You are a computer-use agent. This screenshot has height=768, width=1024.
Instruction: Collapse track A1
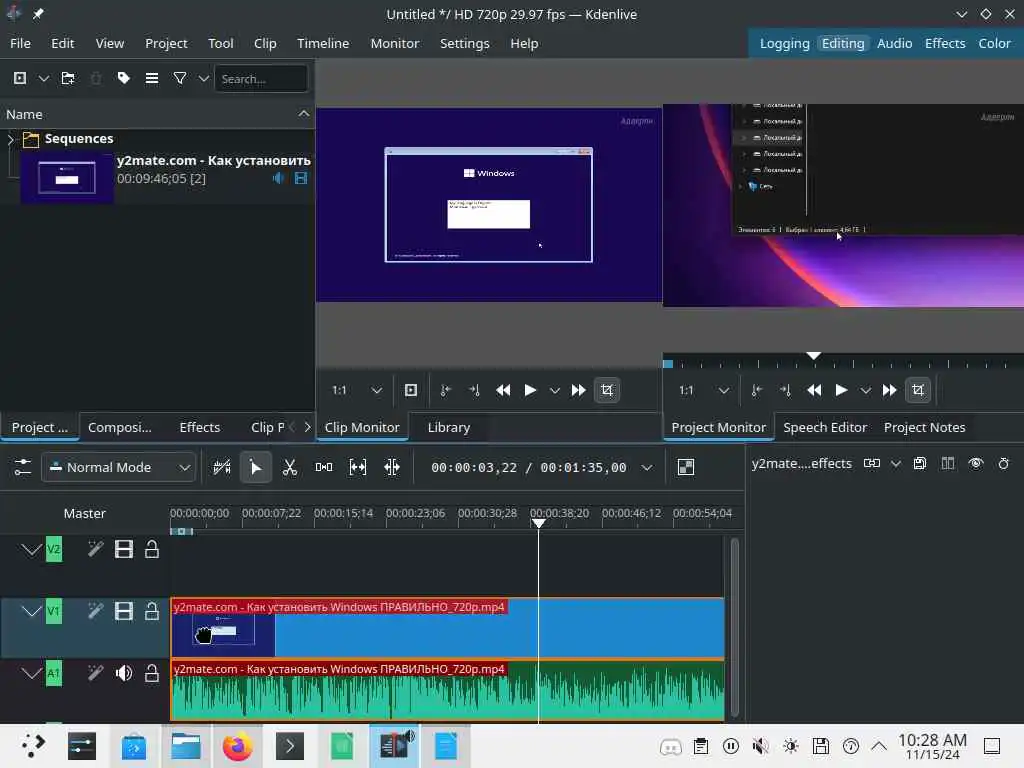(x=31, y=673)
